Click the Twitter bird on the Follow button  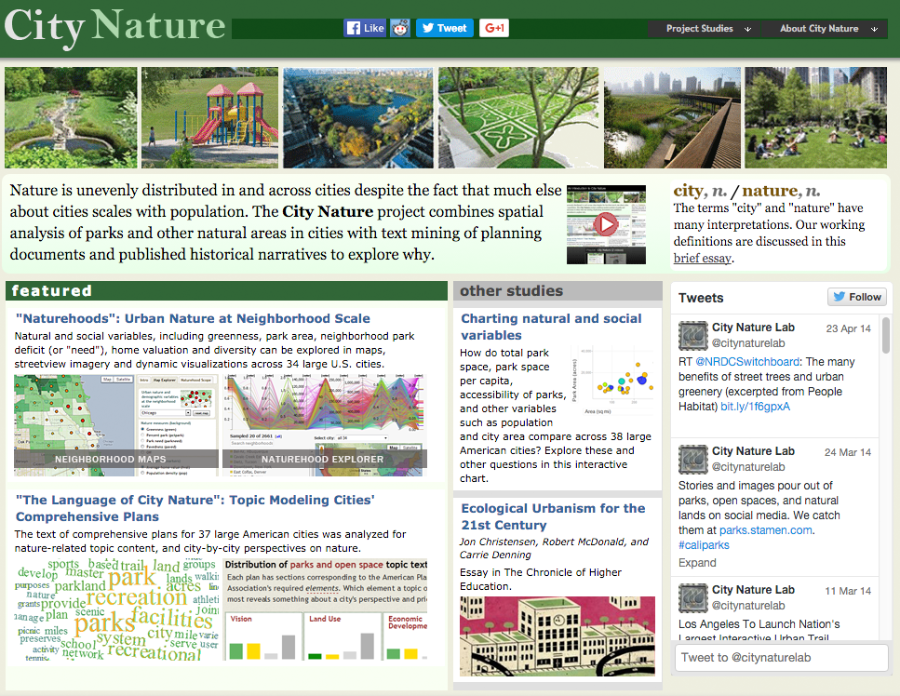pyautogui.click(x=838, y=297)
